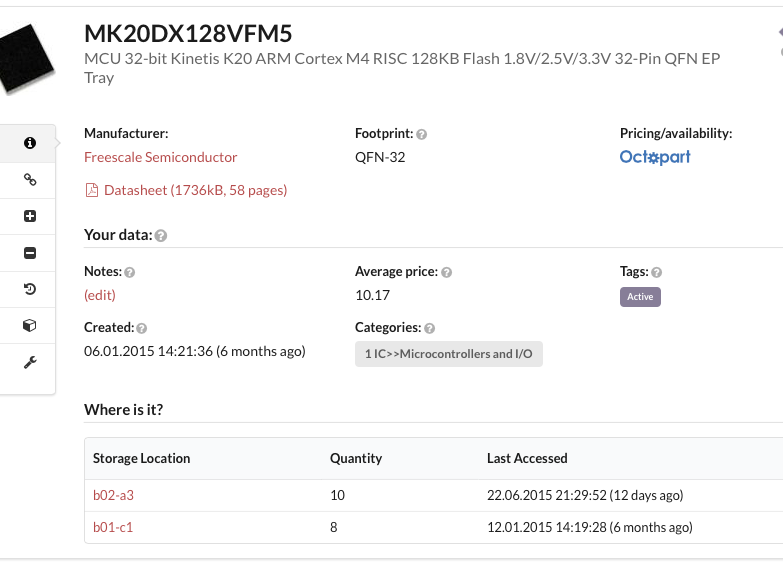
Task: Click the Octopart pricing logo link
Action: tap(655, 157)
